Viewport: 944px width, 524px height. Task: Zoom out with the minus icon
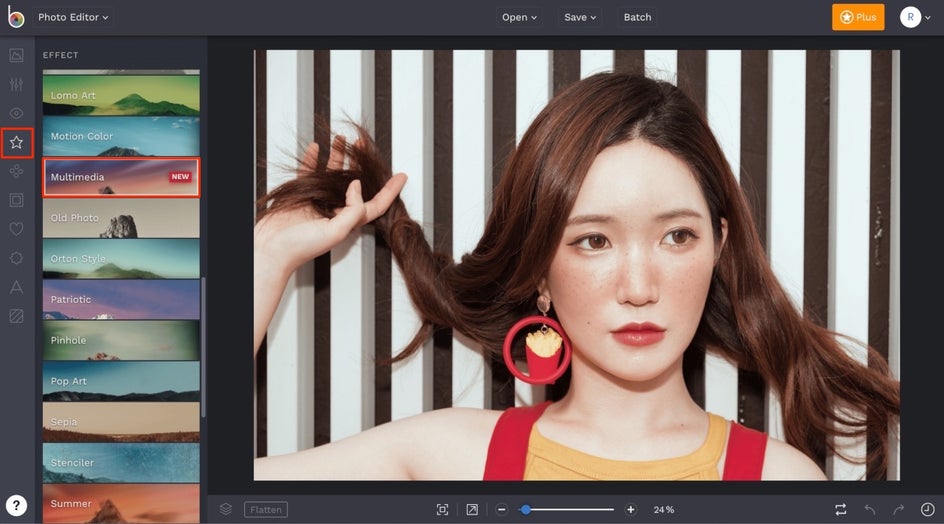pos(502,510)
